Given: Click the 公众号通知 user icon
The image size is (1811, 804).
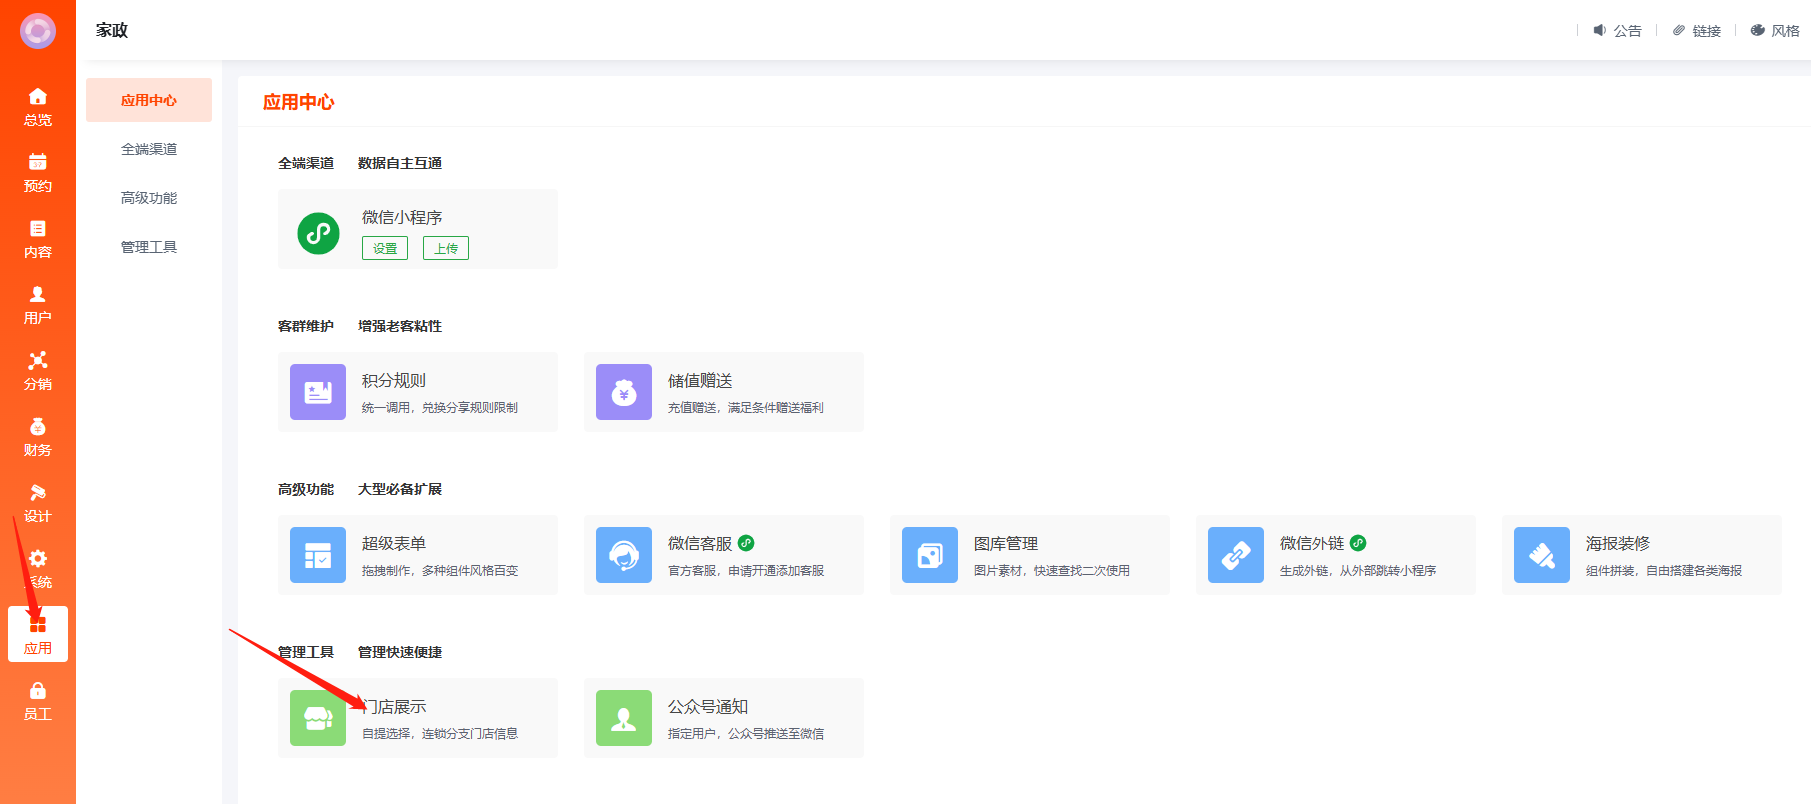Looking at the screenshot, I should point(624,718).
